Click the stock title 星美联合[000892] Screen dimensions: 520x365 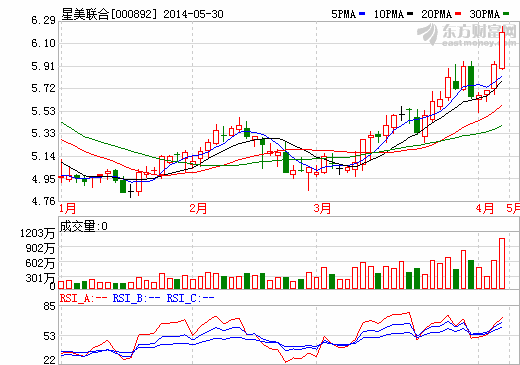pos(109,14)
